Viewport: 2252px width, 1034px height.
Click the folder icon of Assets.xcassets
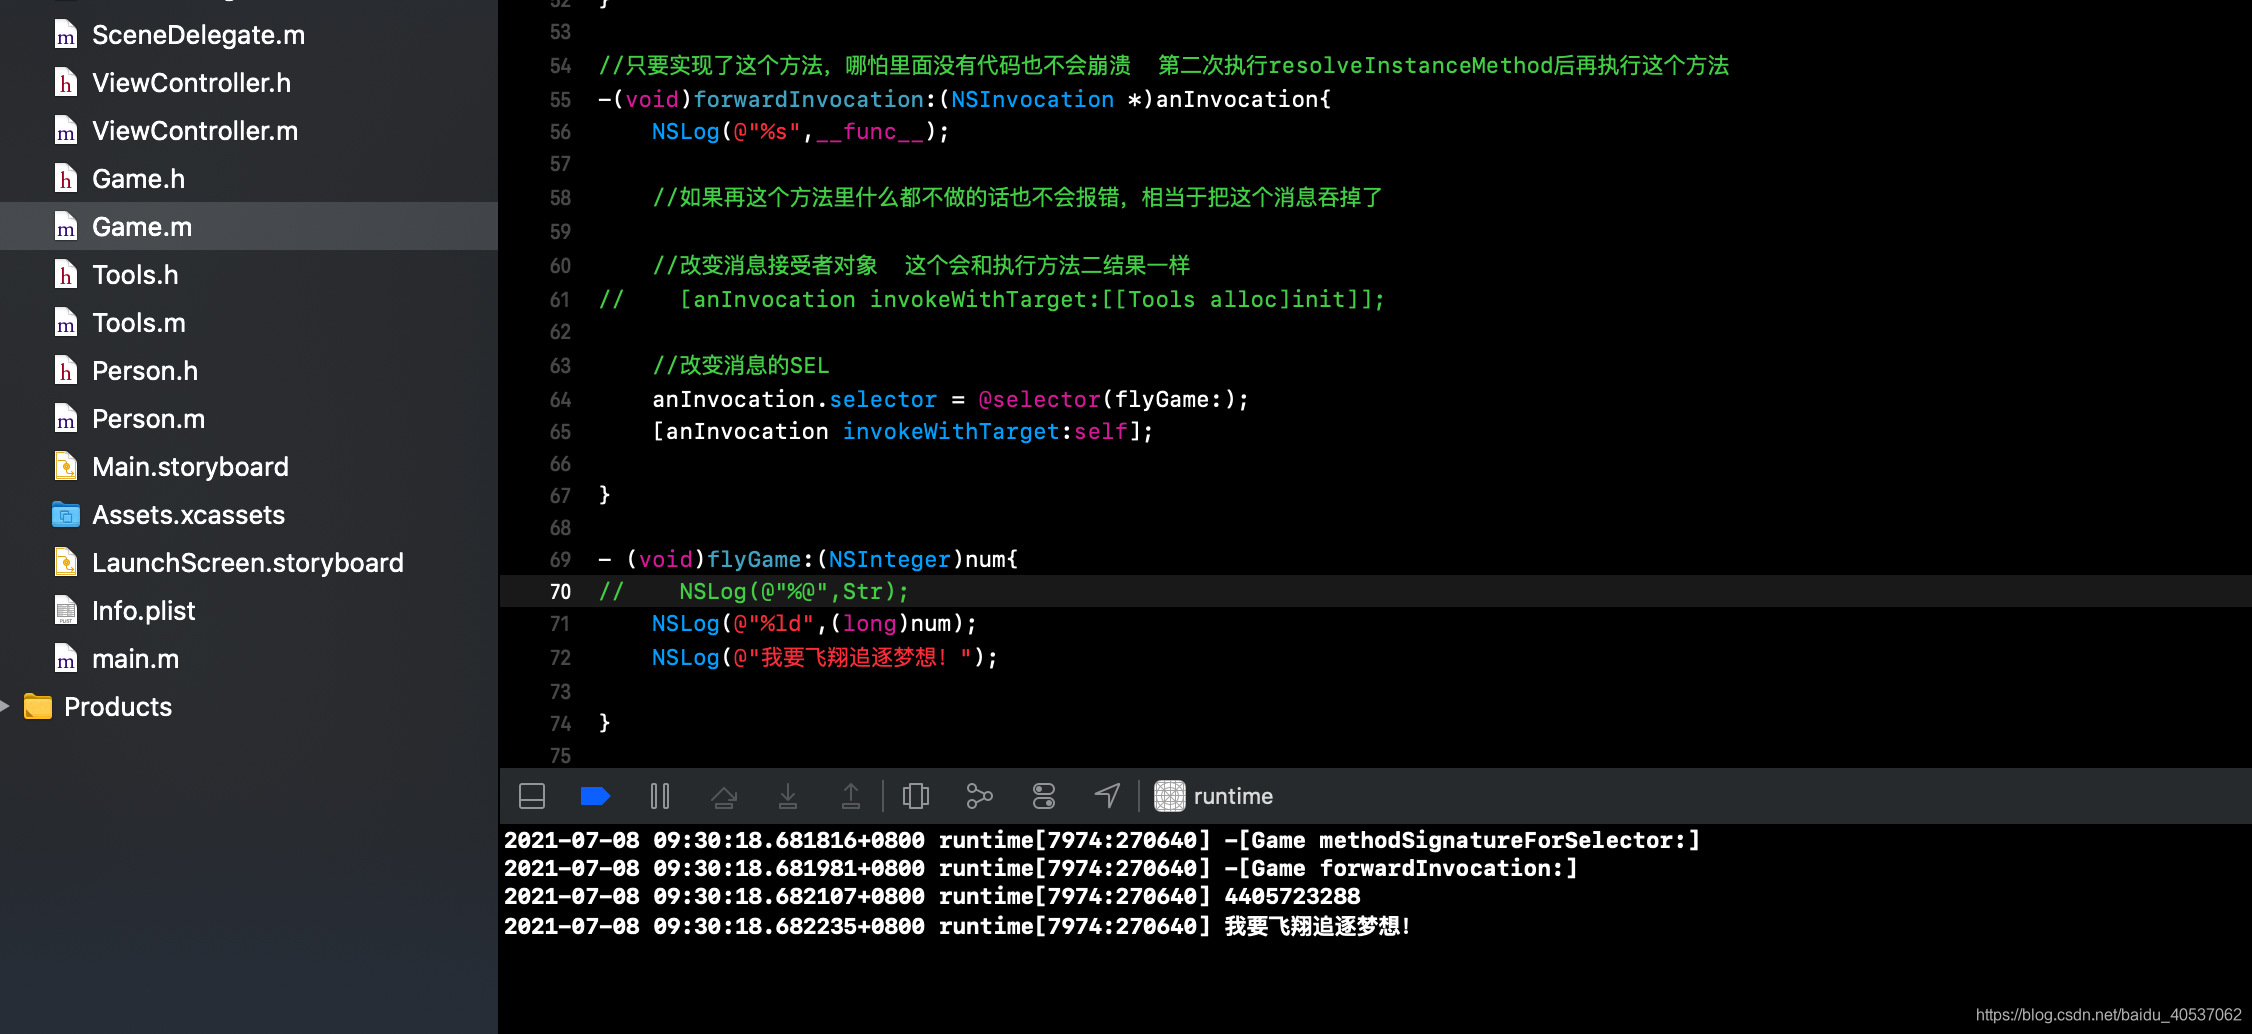(x=66, y=515)
